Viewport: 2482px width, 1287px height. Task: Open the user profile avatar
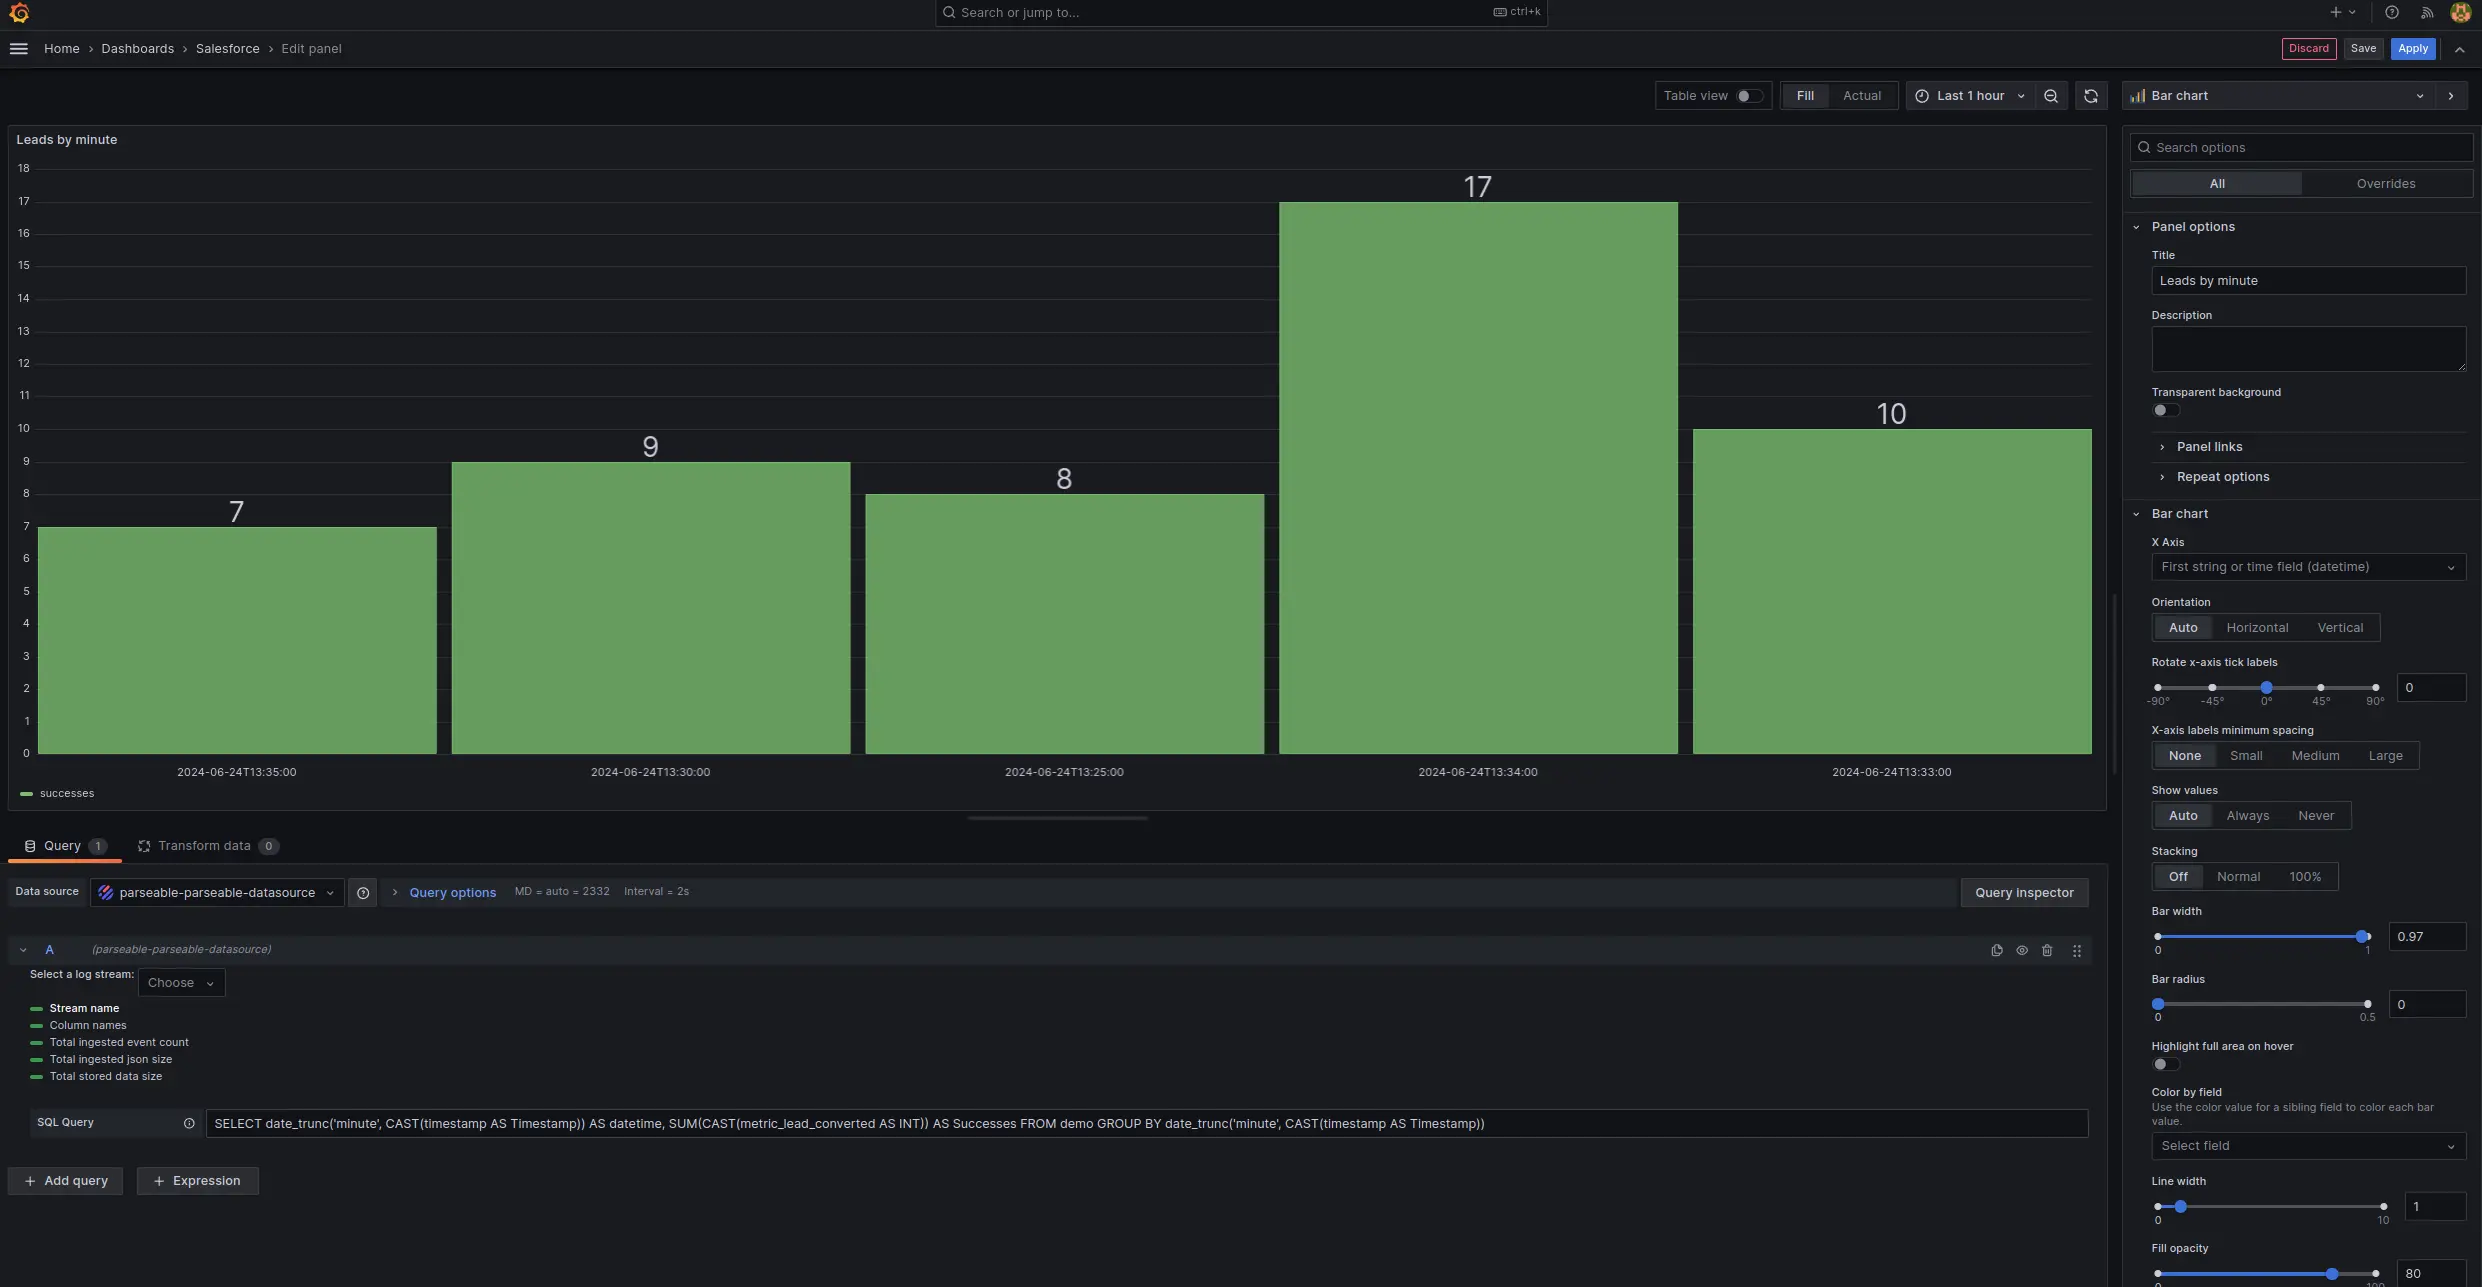(2459, 12)
